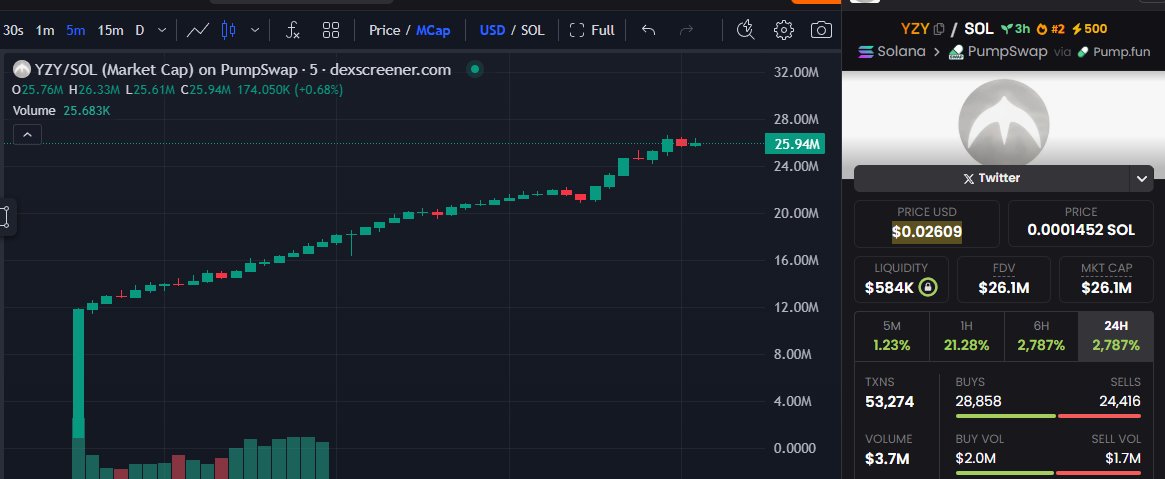The height and width of the screenshot is (479, 1165).
Task: Expand the social links dropdown
Action: [1141, 178]
